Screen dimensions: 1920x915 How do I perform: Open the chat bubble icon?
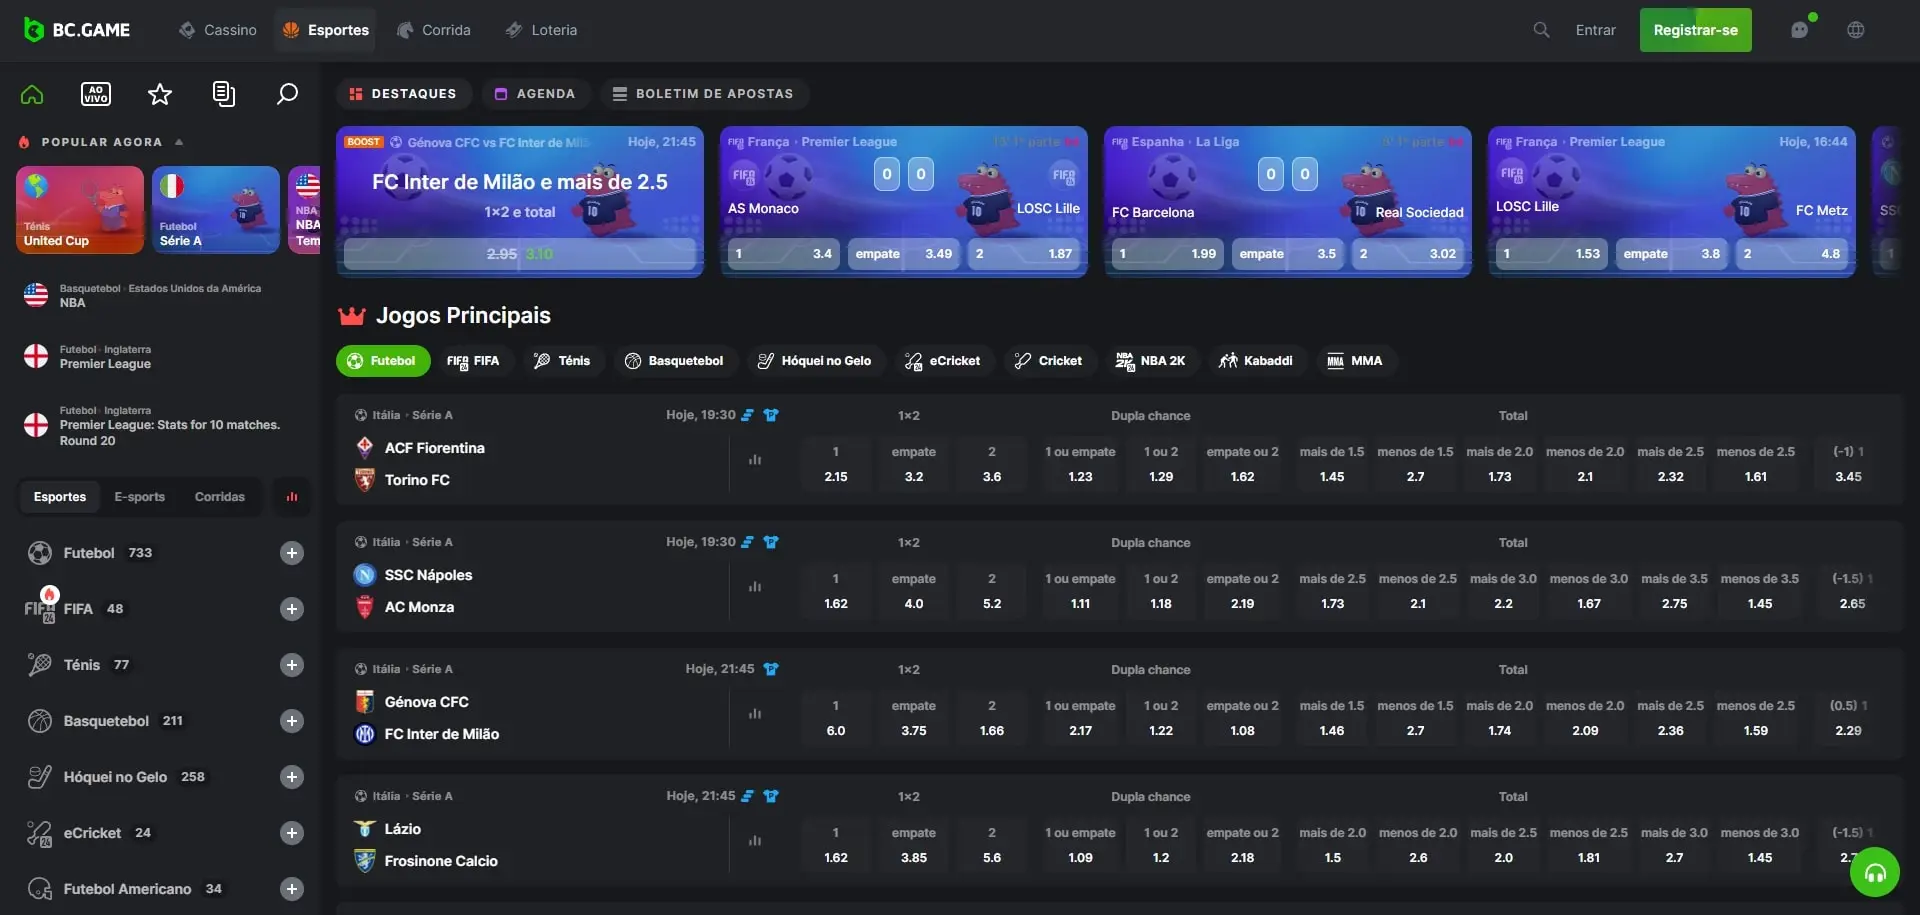[x=1800, y=30]
